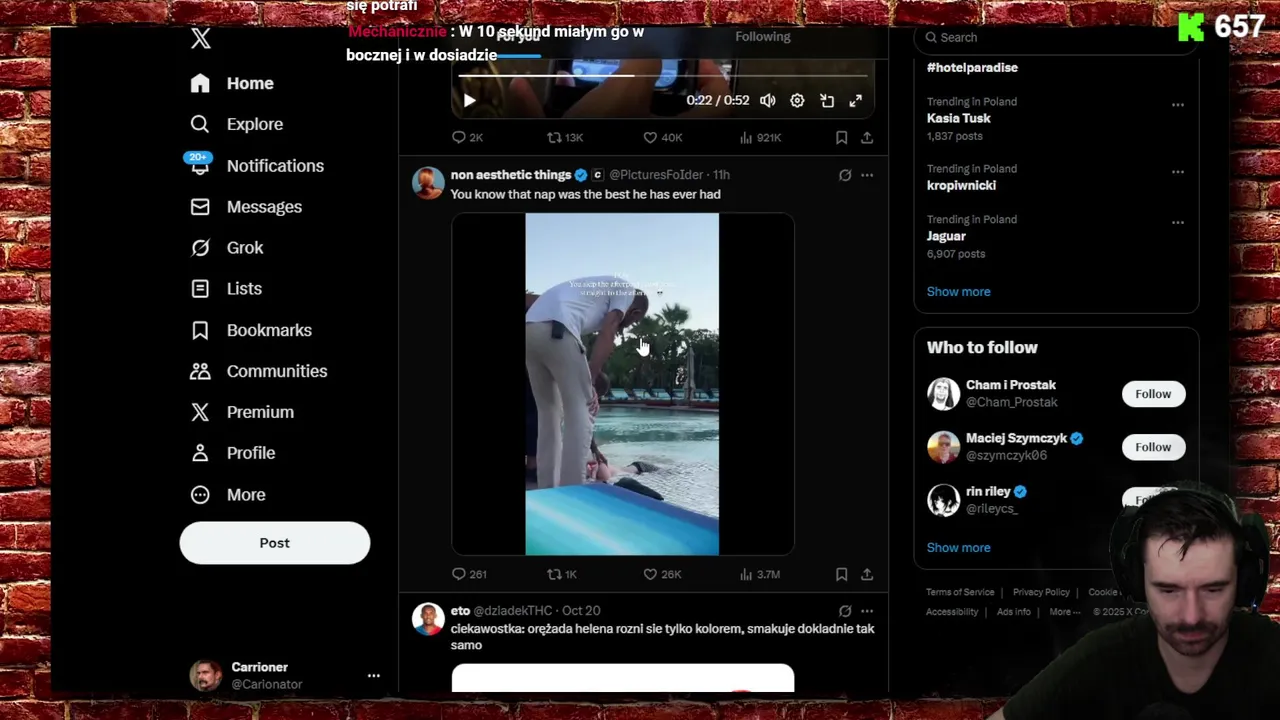
Task: Open more options on non aesthetic things post
Action: [867, 175]
